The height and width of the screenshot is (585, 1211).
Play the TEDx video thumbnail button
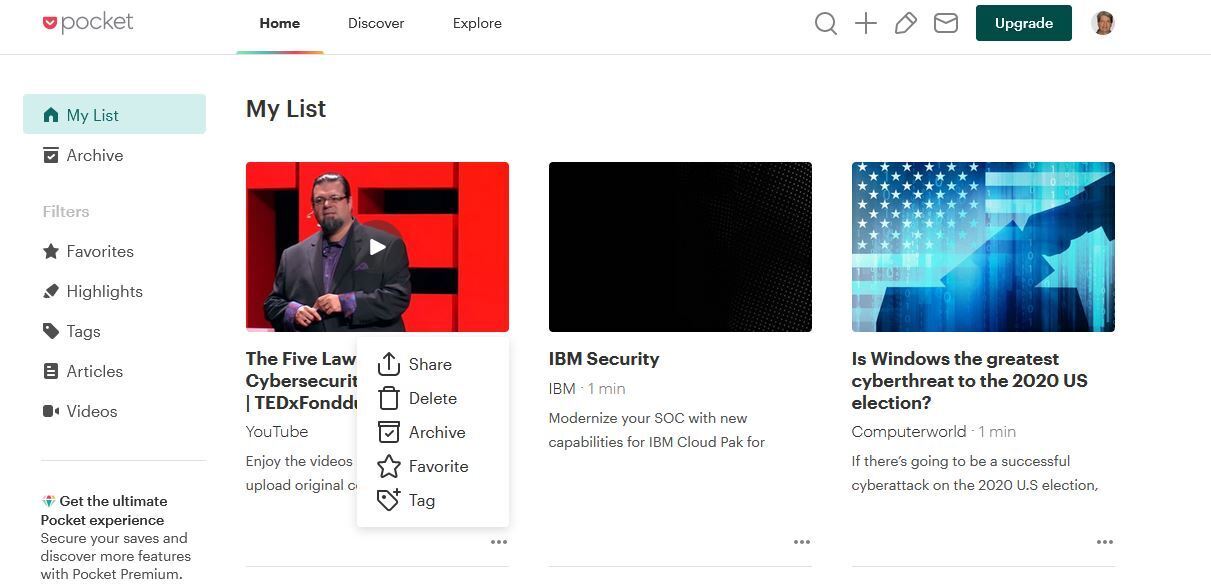click(x=377, y=247)
